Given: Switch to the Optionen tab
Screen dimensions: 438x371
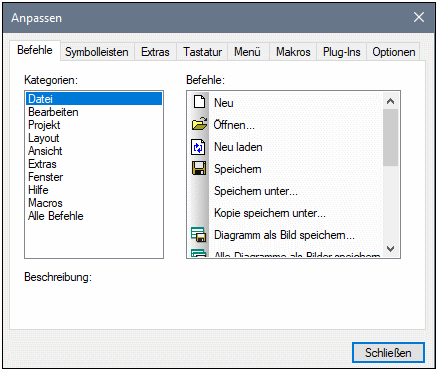Looking at the screenshot, I should 394,52.
